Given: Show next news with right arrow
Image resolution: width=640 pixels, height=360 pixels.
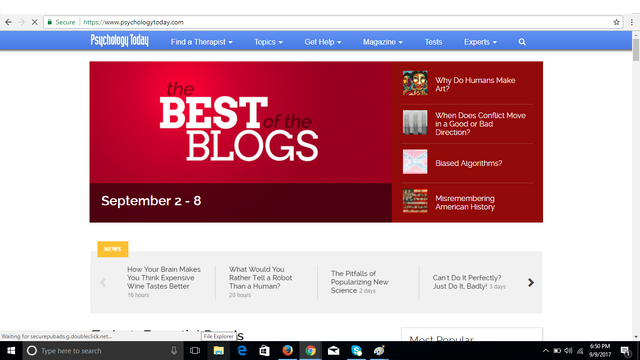Looking at the screenshot, I should click(531, 282).
